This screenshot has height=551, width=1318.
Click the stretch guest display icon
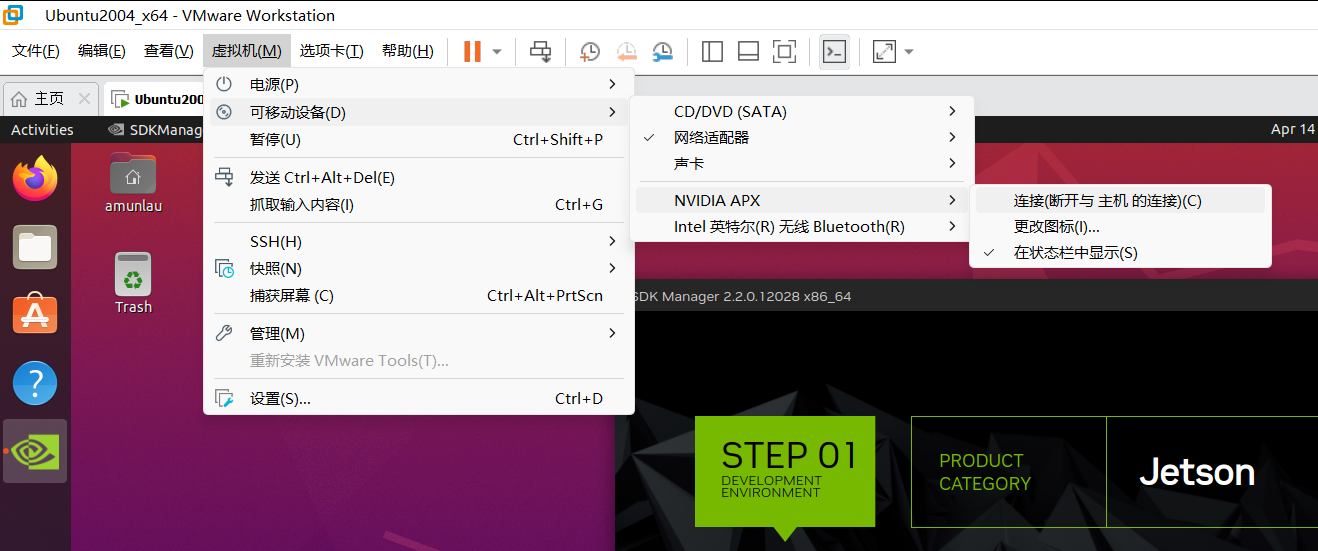coord(884,51)
